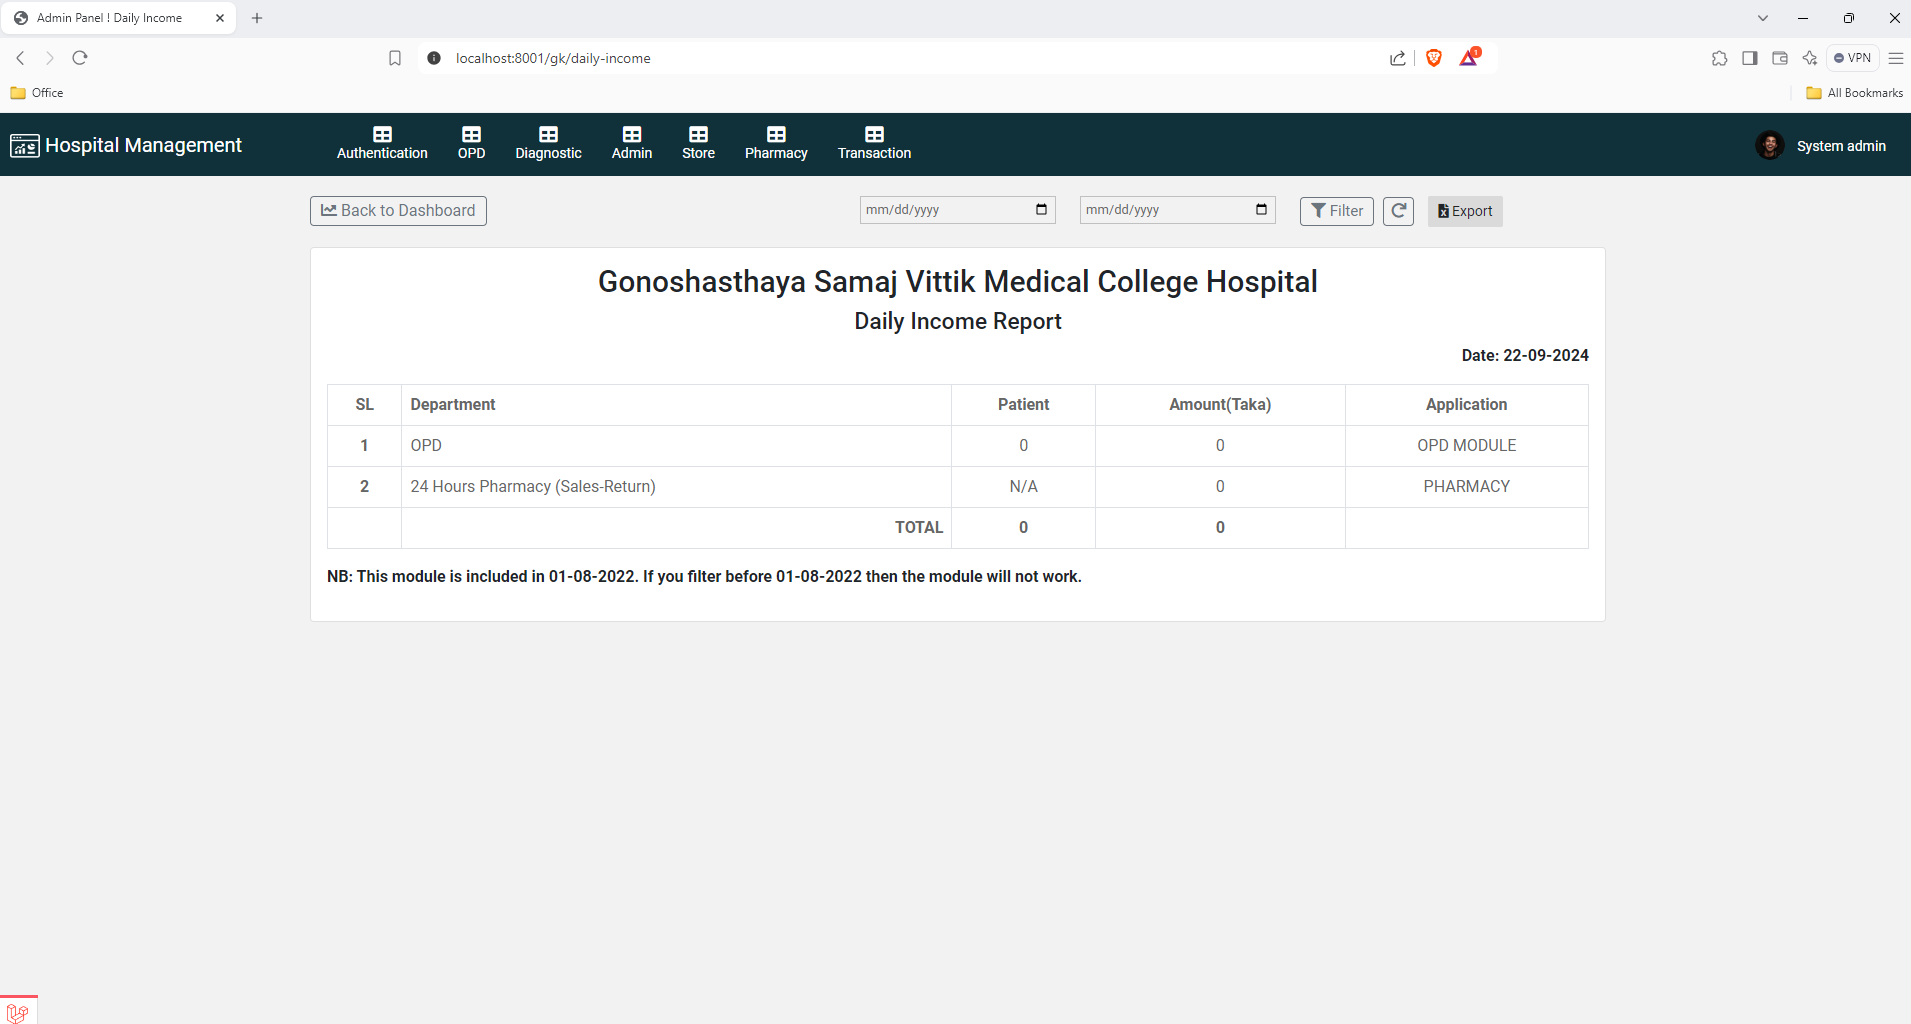Click the refresh report icon button

click(x=1398, y=211)
